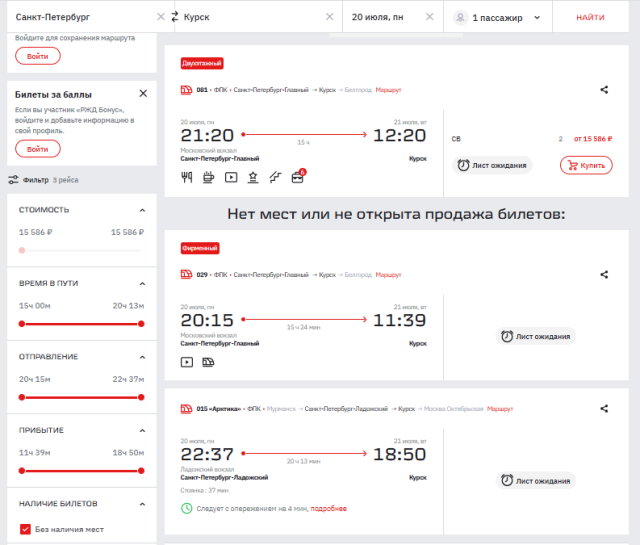Click Лист ожидания for train 081
Screen dimensions: 640x545
click(492, 165)
